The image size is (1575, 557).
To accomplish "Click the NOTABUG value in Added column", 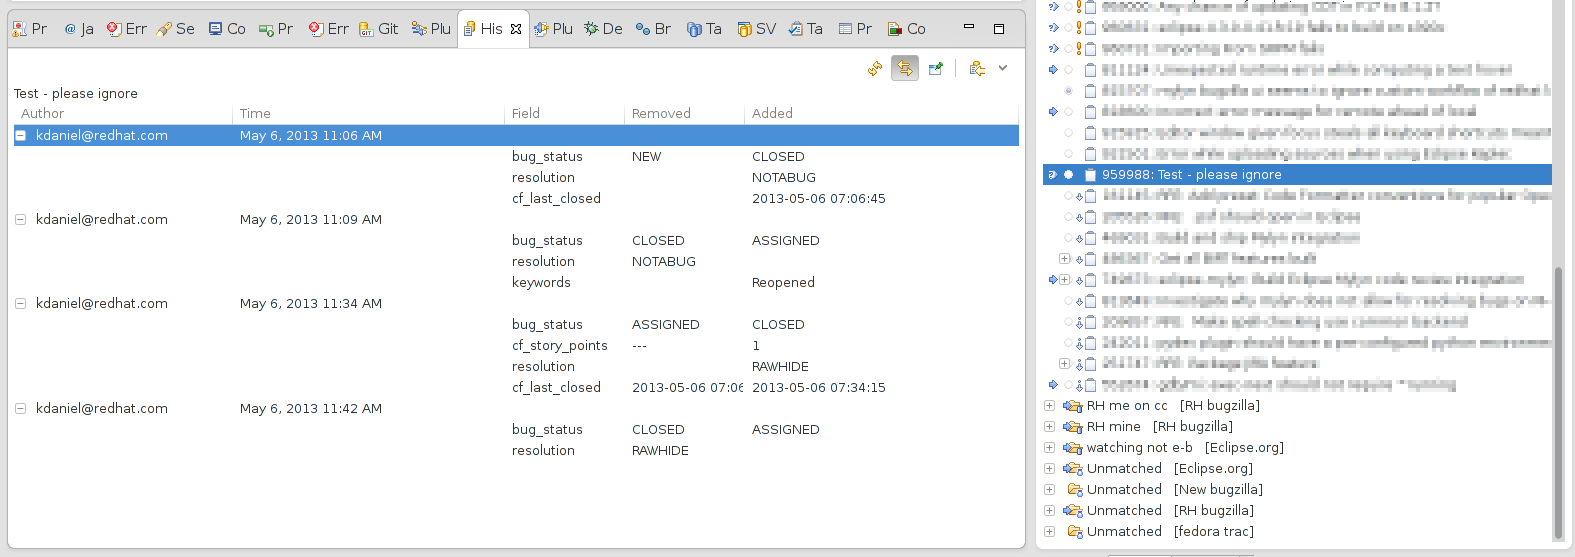I will [784, 177].
